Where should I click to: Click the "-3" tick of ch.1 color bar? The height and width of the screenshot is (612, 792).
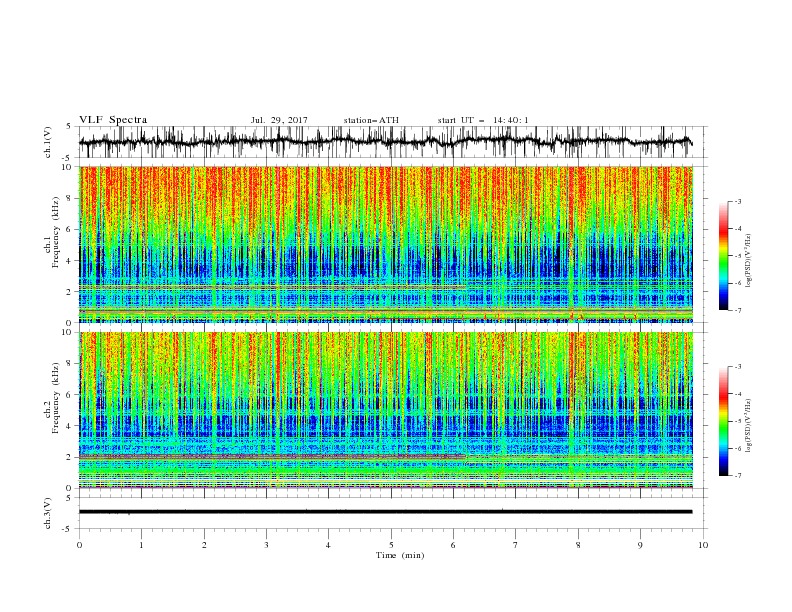coord(738,201)
